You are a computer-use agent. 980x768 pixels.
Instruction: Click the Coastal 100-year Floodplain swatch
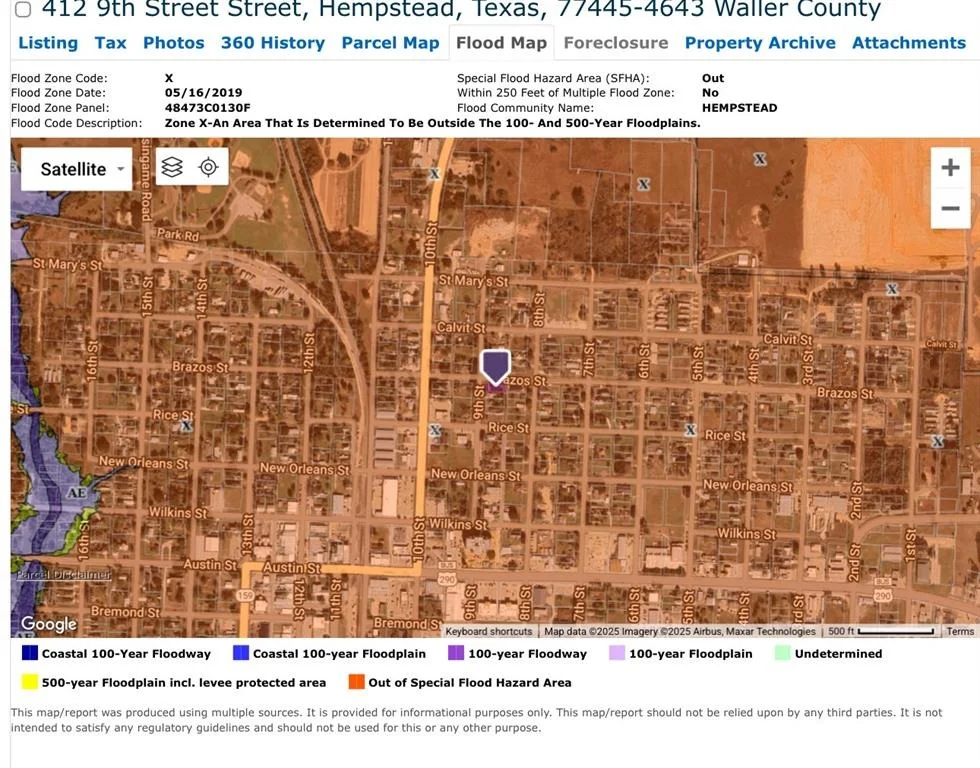click(x=241, y=653)
